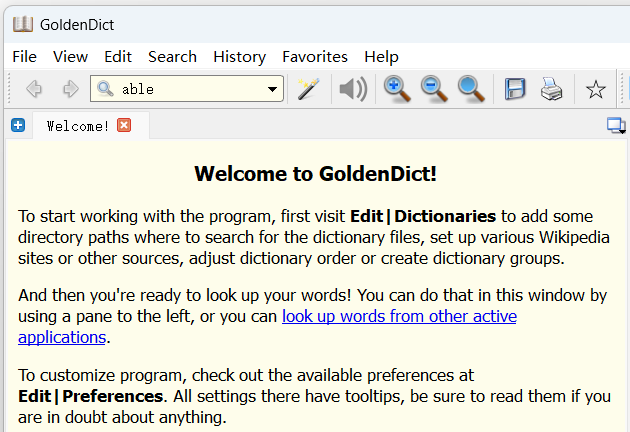This screenshot has height=432, width=630.
Task: Zoom in with the plus magnifier
Action: (397, 90)
